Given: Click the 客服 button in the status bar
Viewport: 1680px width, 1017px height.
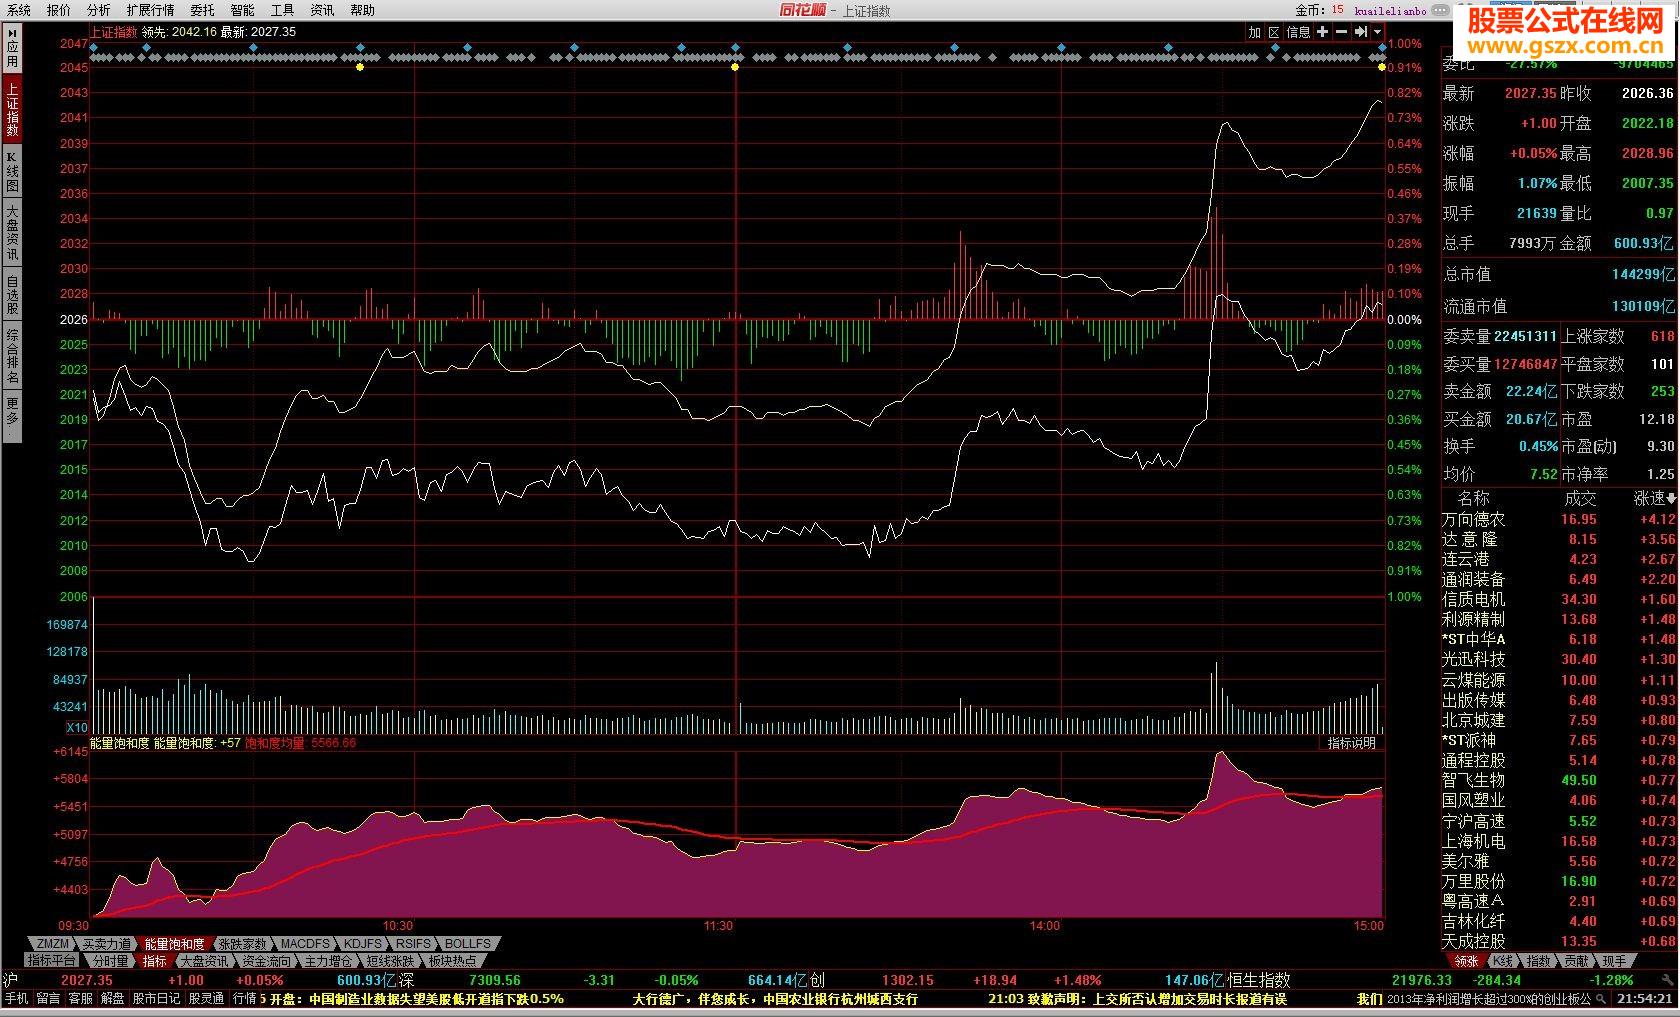Looking at the screenshot, I should 80,998.
